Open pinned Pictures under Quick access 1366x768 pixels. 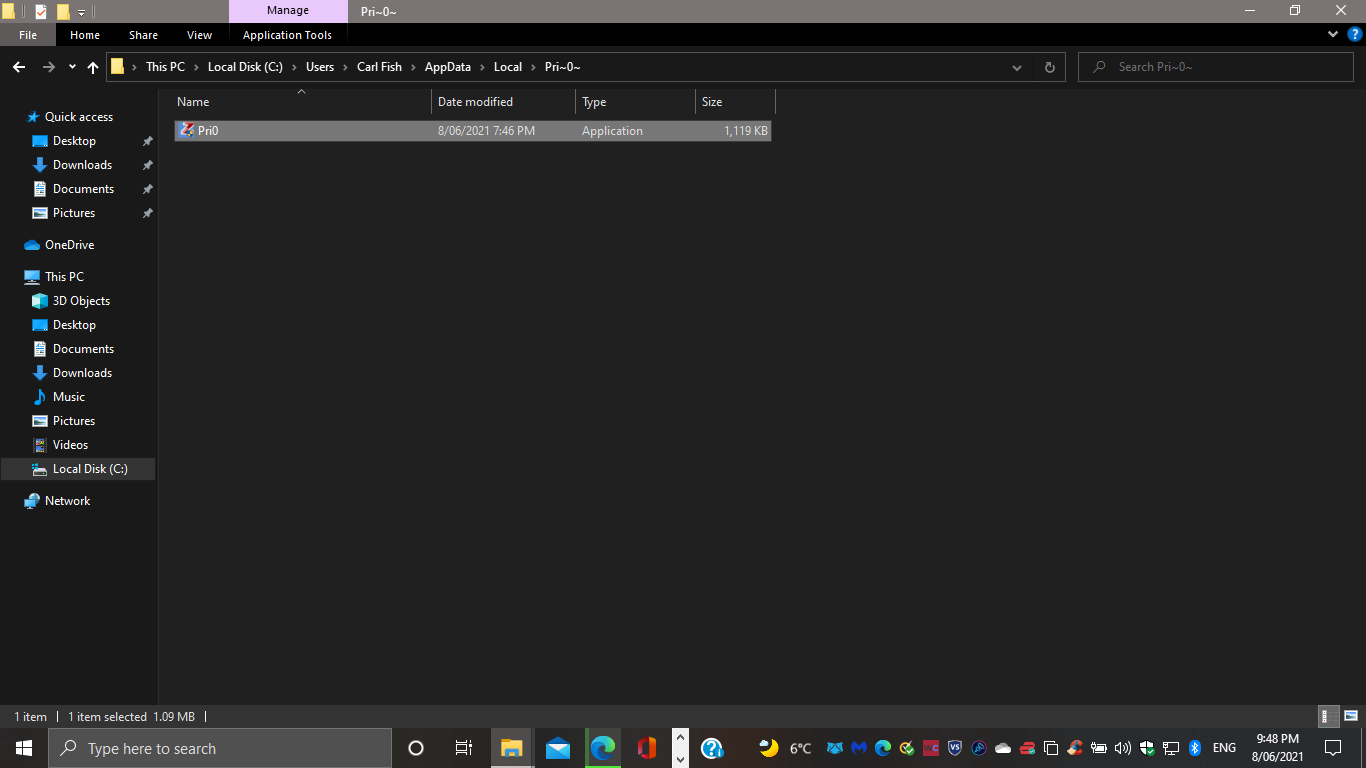tap(74, 213)
